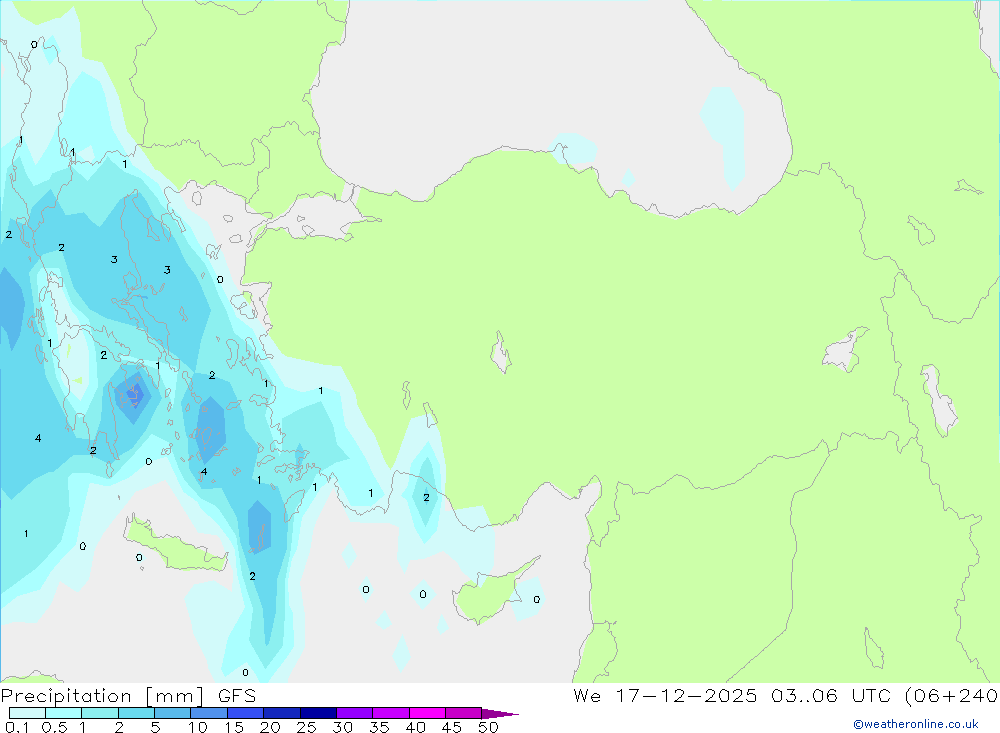Viewport: 1000px width, 733px height.
Task: Click the 45–50 mm legend color swatch
Action: 464,713
